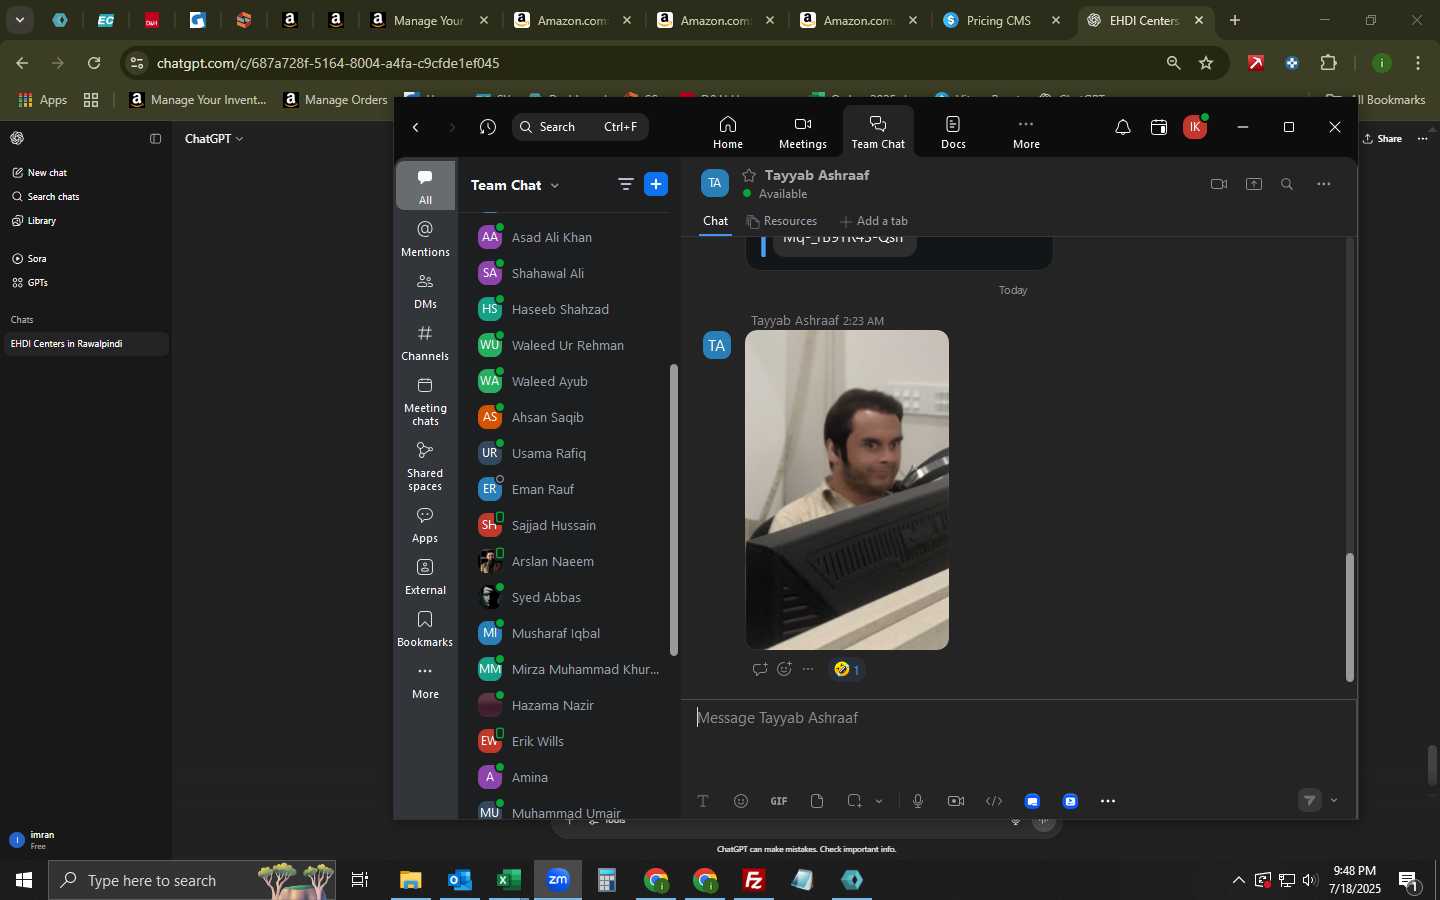Open Zoom notifications bell
This screenshot has width=1440, height=900.
click(1123, 127)
